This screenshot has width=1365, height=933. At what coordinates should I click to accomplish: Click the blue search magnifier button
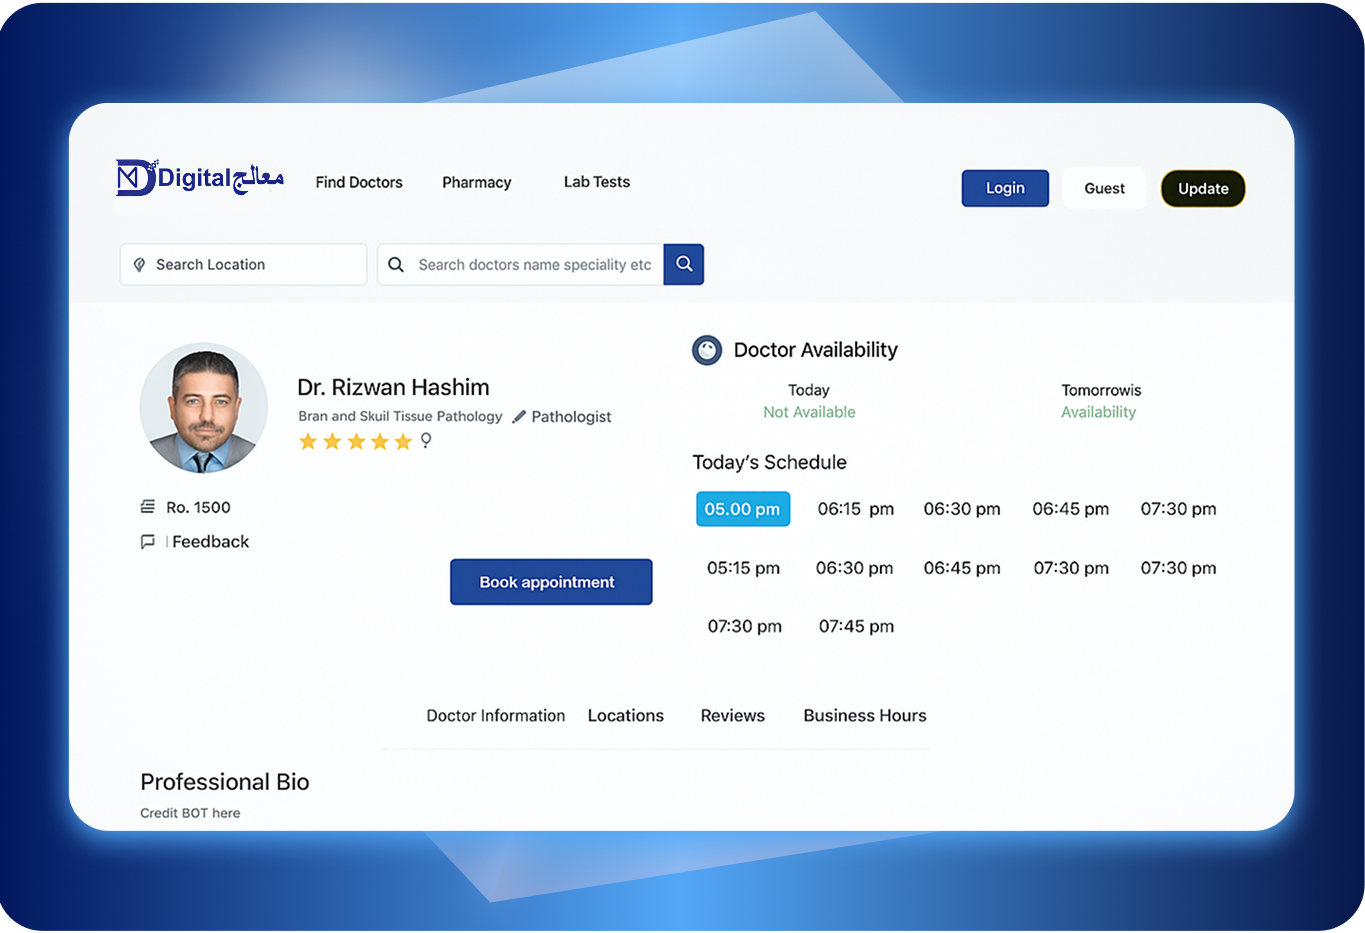pyautogui.click(x=684, y=264)
